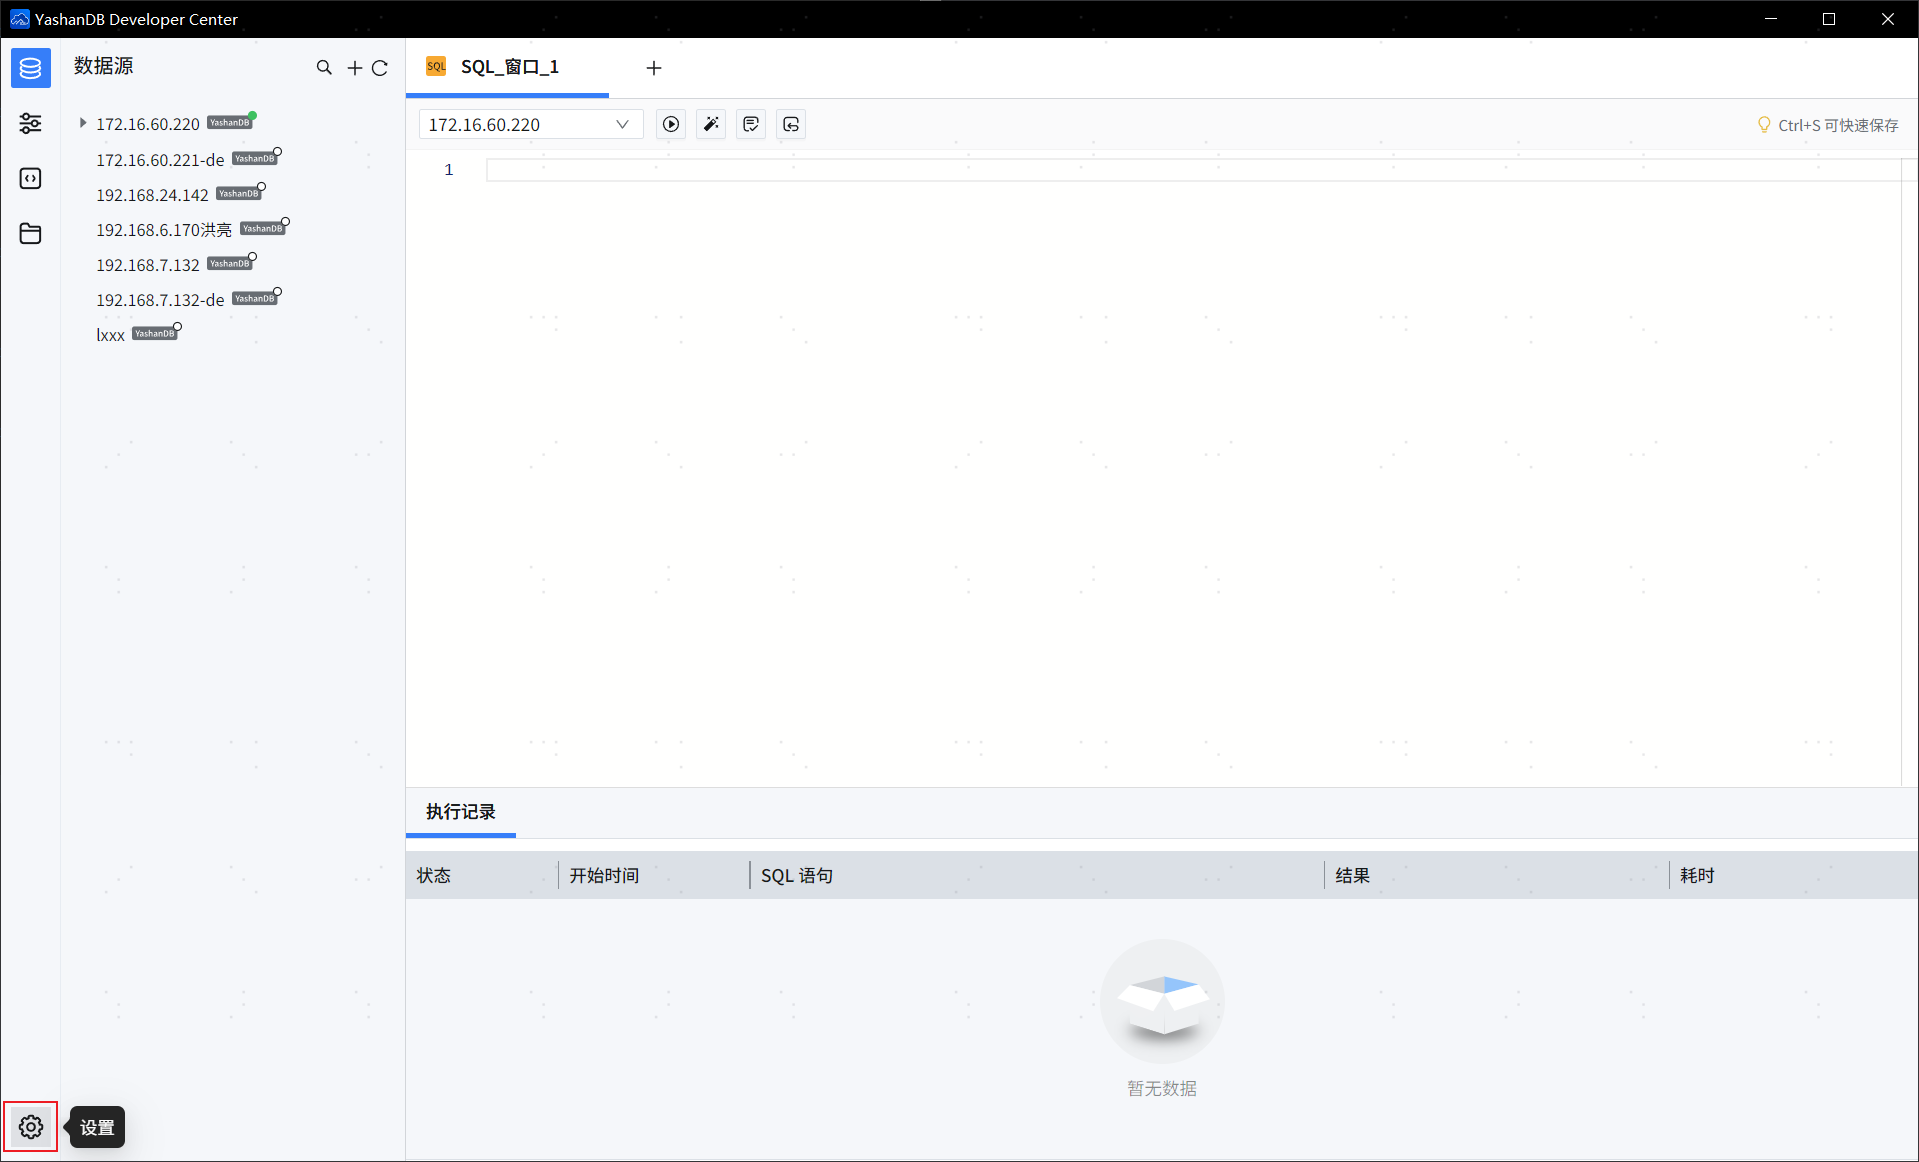Viewport: 1919px width, 1162px height.
Task: Select data source 192.168.24.142
Action: point(152,195)
